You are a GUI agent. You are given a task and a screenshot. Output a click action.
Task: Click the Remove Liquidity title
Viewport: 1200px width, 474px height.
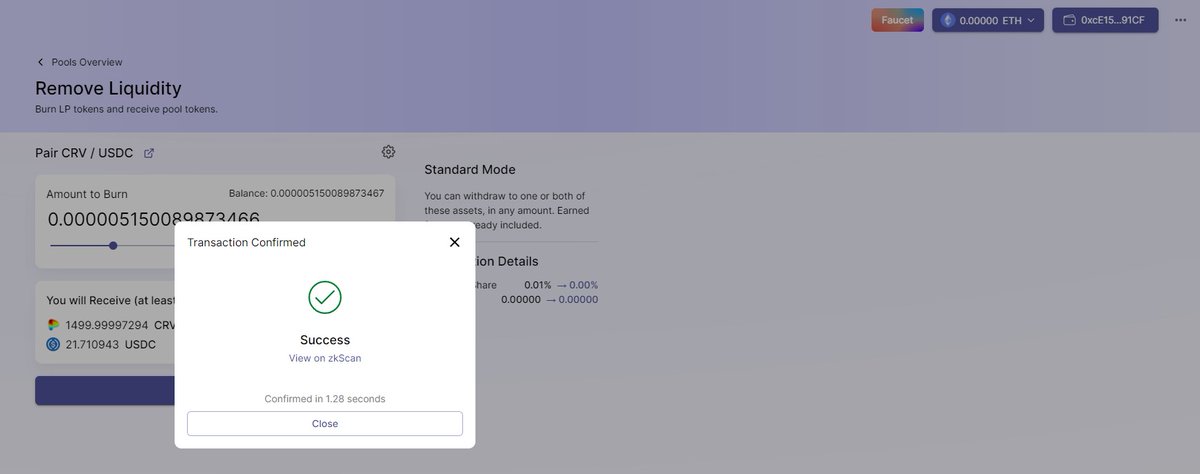point(108,88)
